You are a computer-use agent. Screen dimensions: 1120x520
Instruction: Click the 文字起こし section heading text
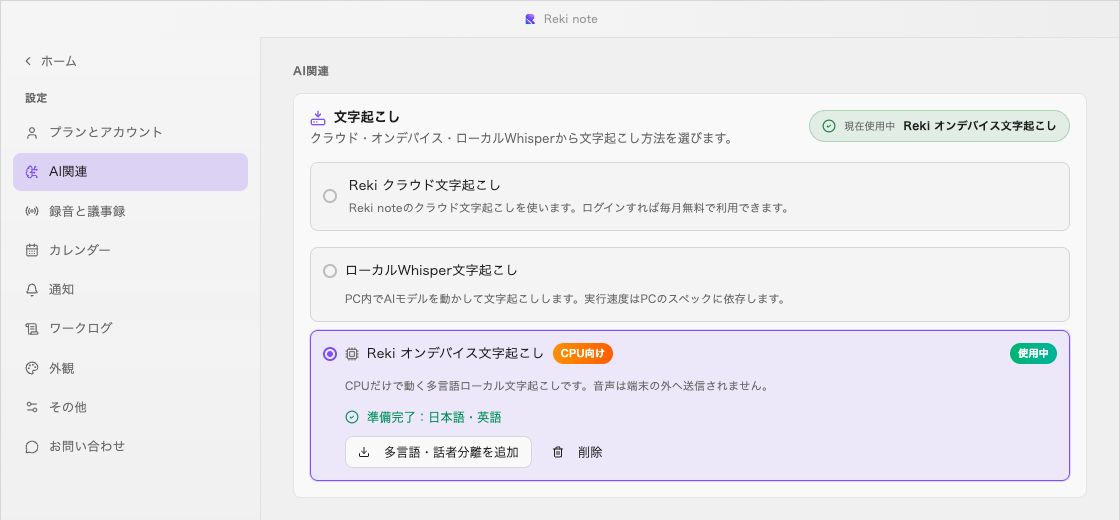click(366, 117)
